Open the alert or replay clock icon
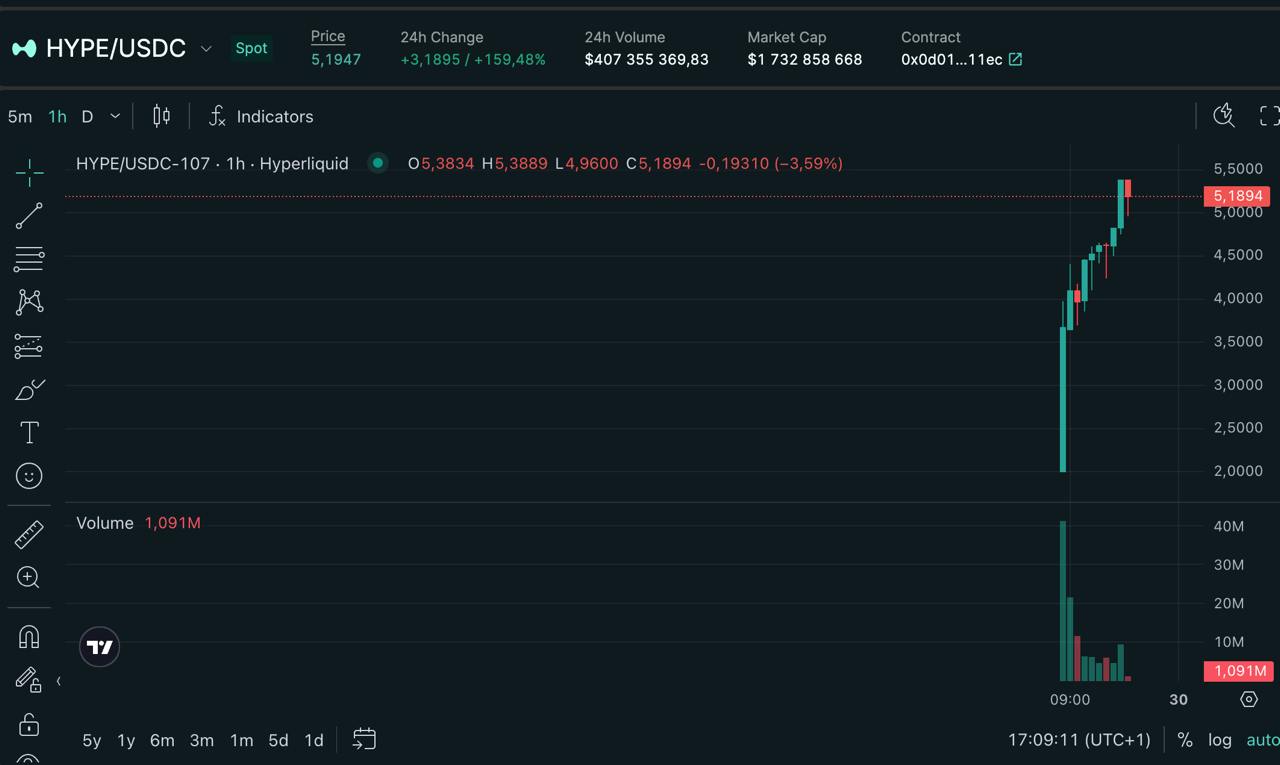Image resolution: width=1280 pixels, height=765 pixels. (x=1223, y=116)
